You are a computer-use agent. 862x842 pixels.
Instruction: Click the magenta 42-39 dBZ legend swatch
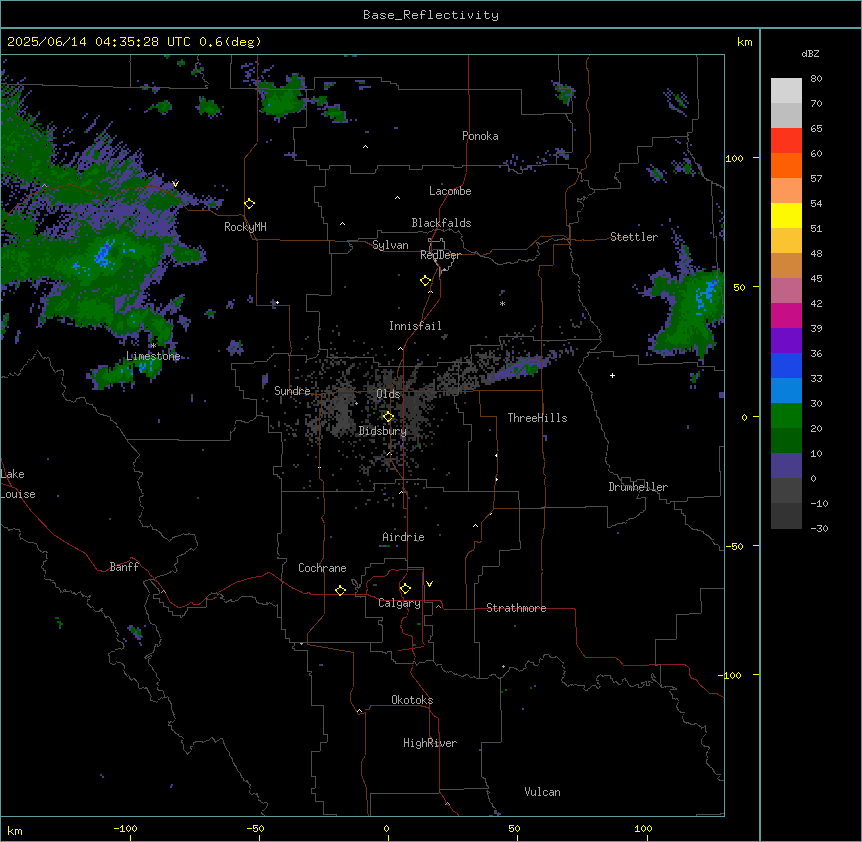(x=786, y=315)
